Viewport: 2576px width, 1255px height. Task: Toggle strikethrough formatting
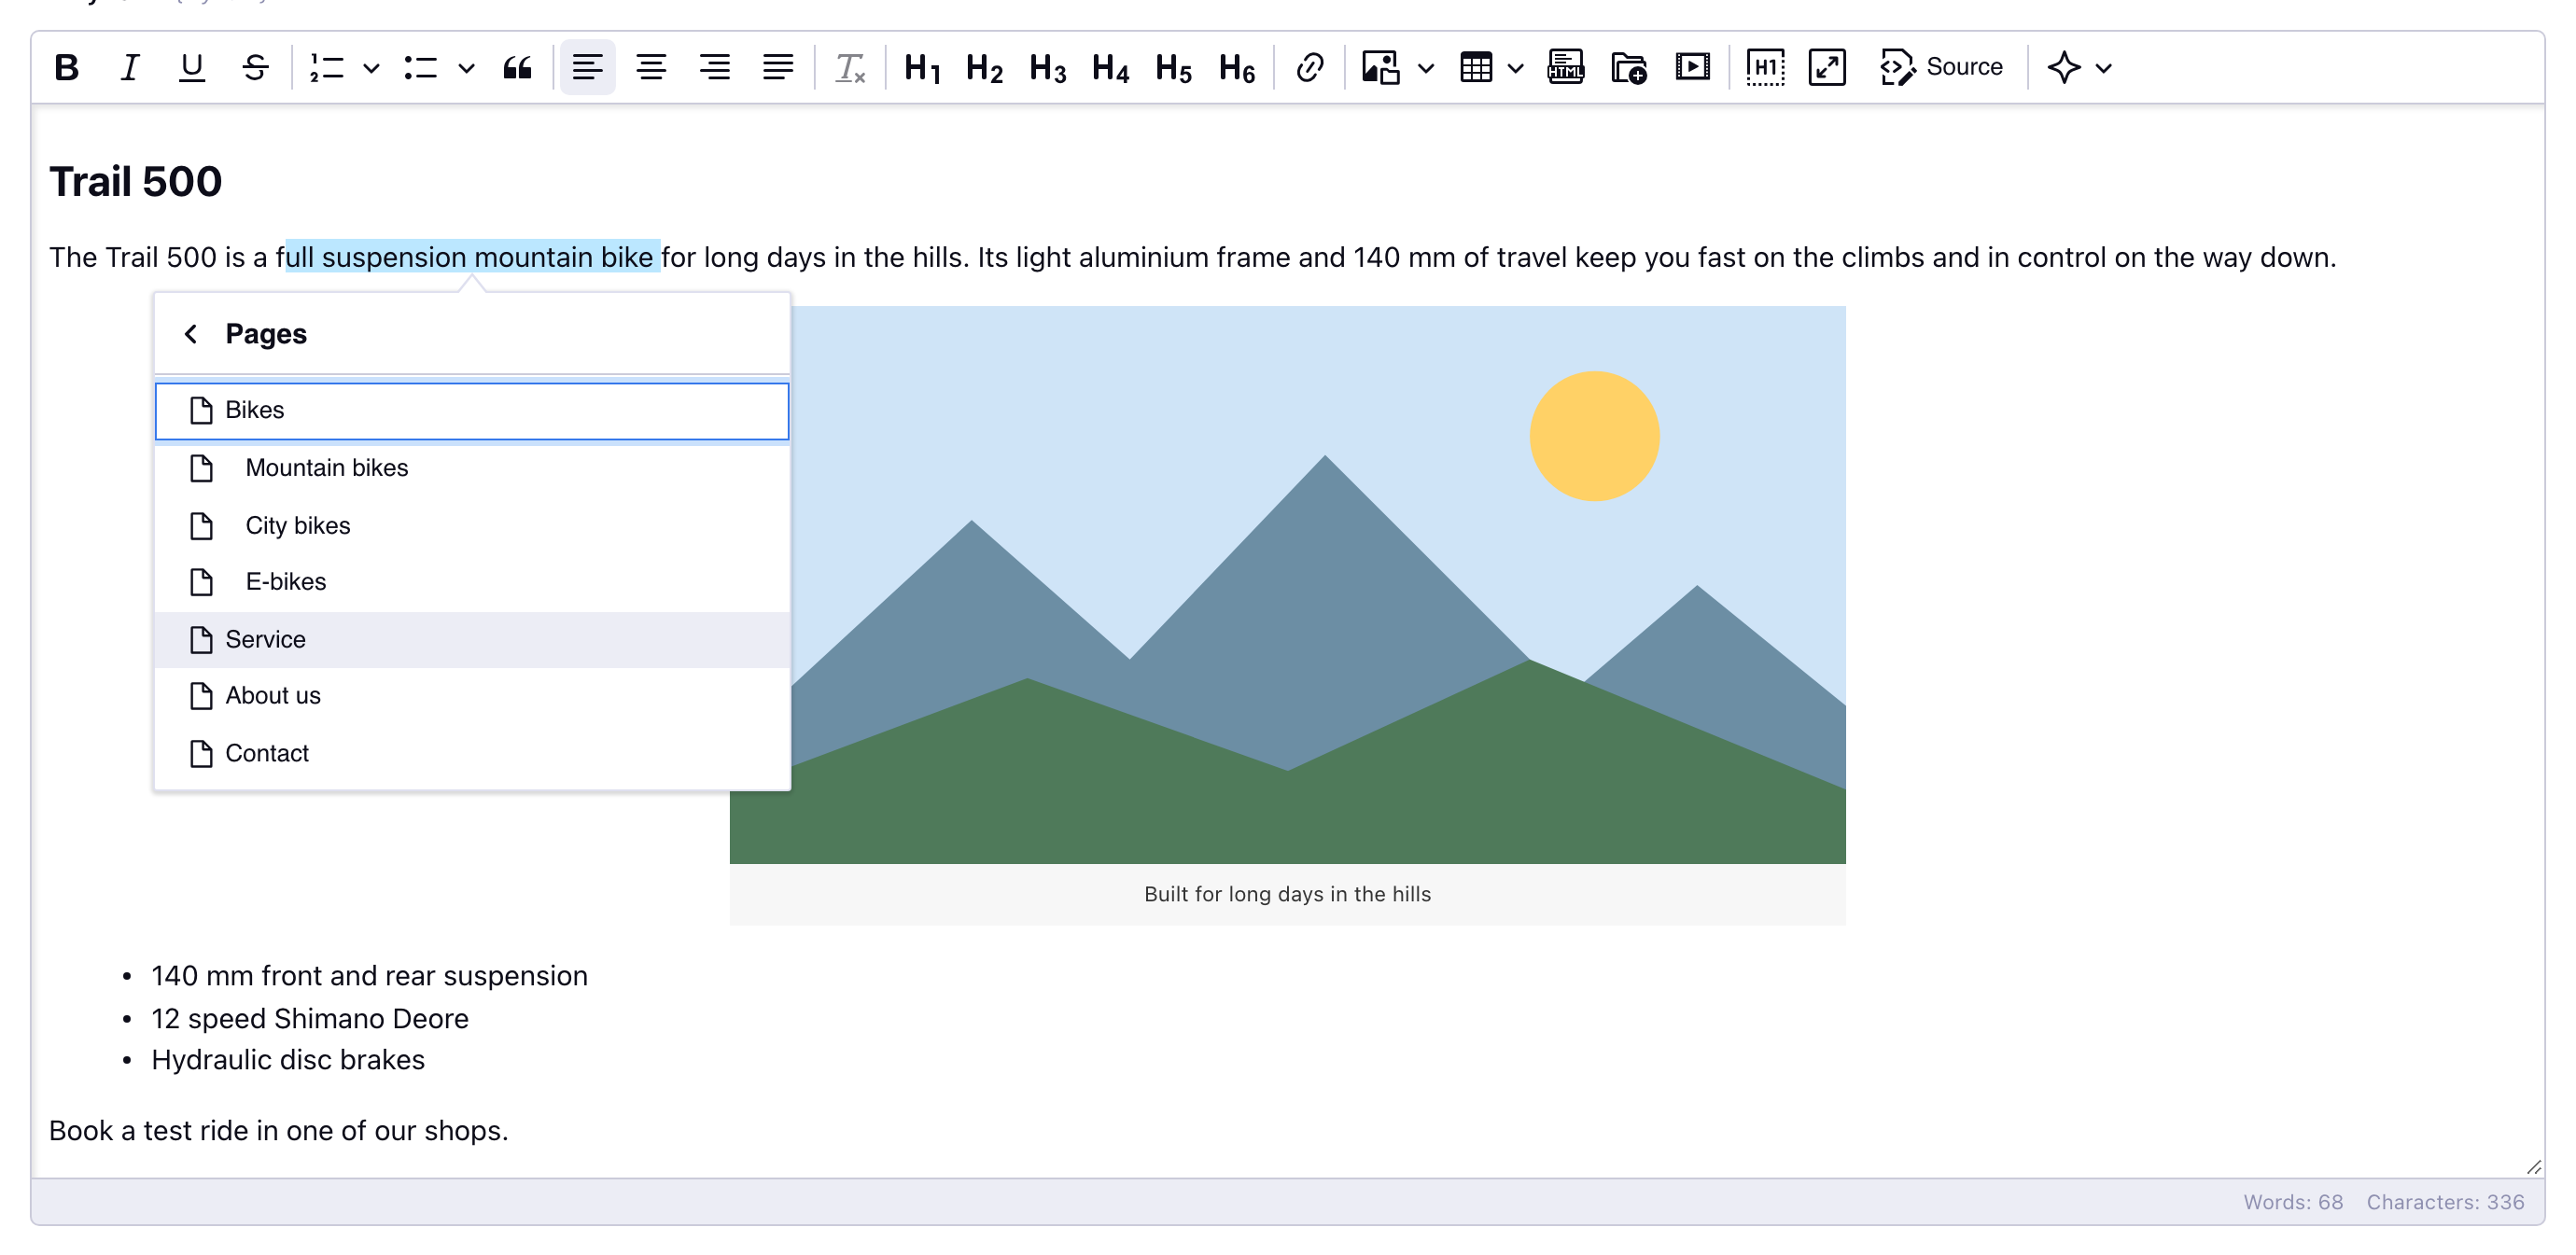pyautogui.click(x=255, y=68)
